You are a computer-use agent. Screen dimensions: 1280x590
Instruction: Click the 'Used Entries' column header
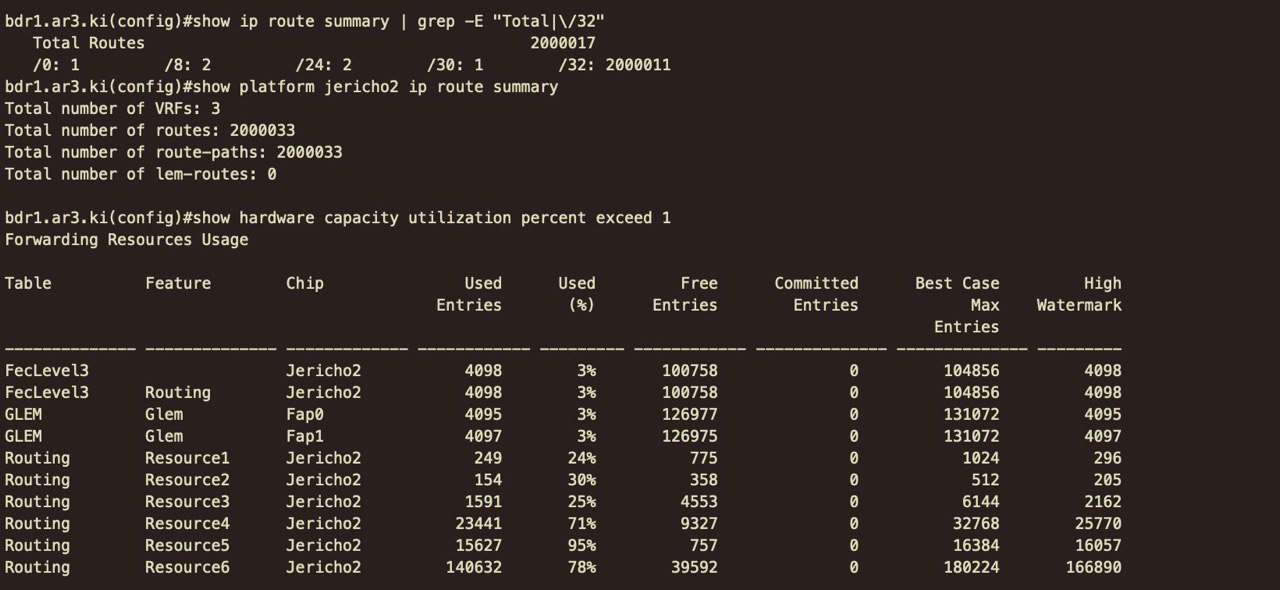pos(469,294)
